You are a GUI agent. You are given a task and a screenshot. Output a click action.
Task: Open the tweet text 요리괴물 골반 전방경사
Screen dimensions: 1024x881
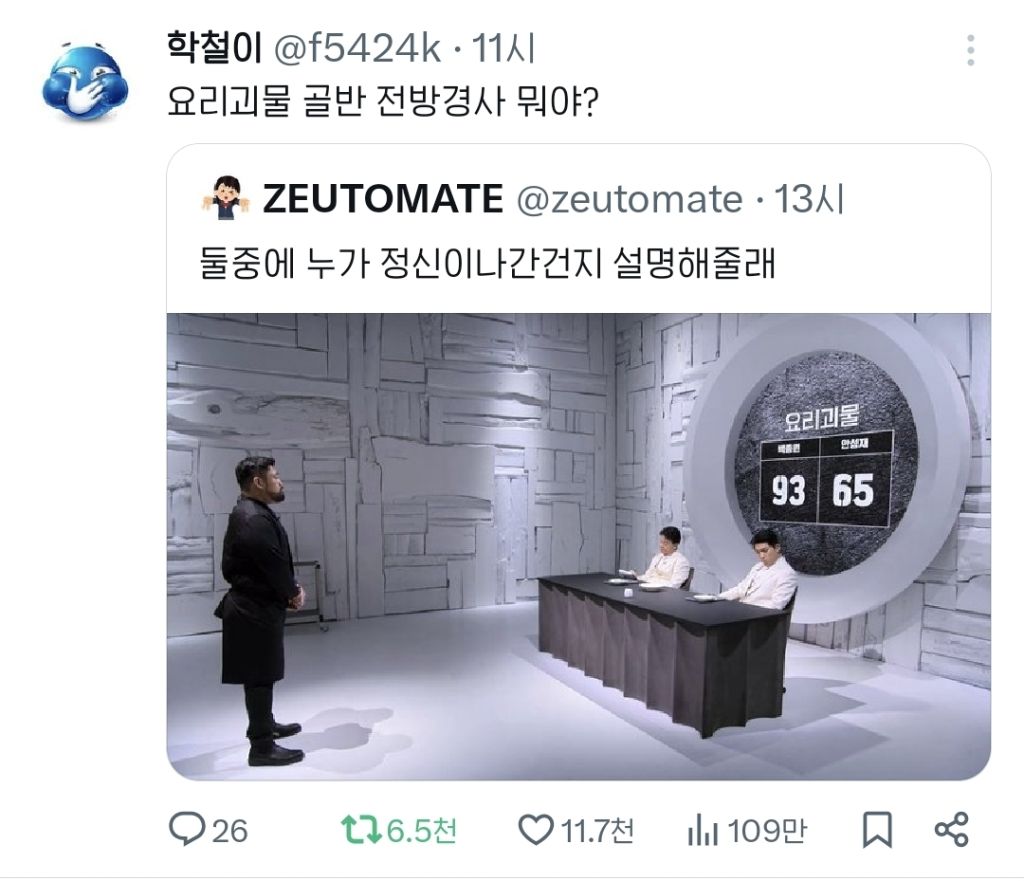(x=383, y=102)
